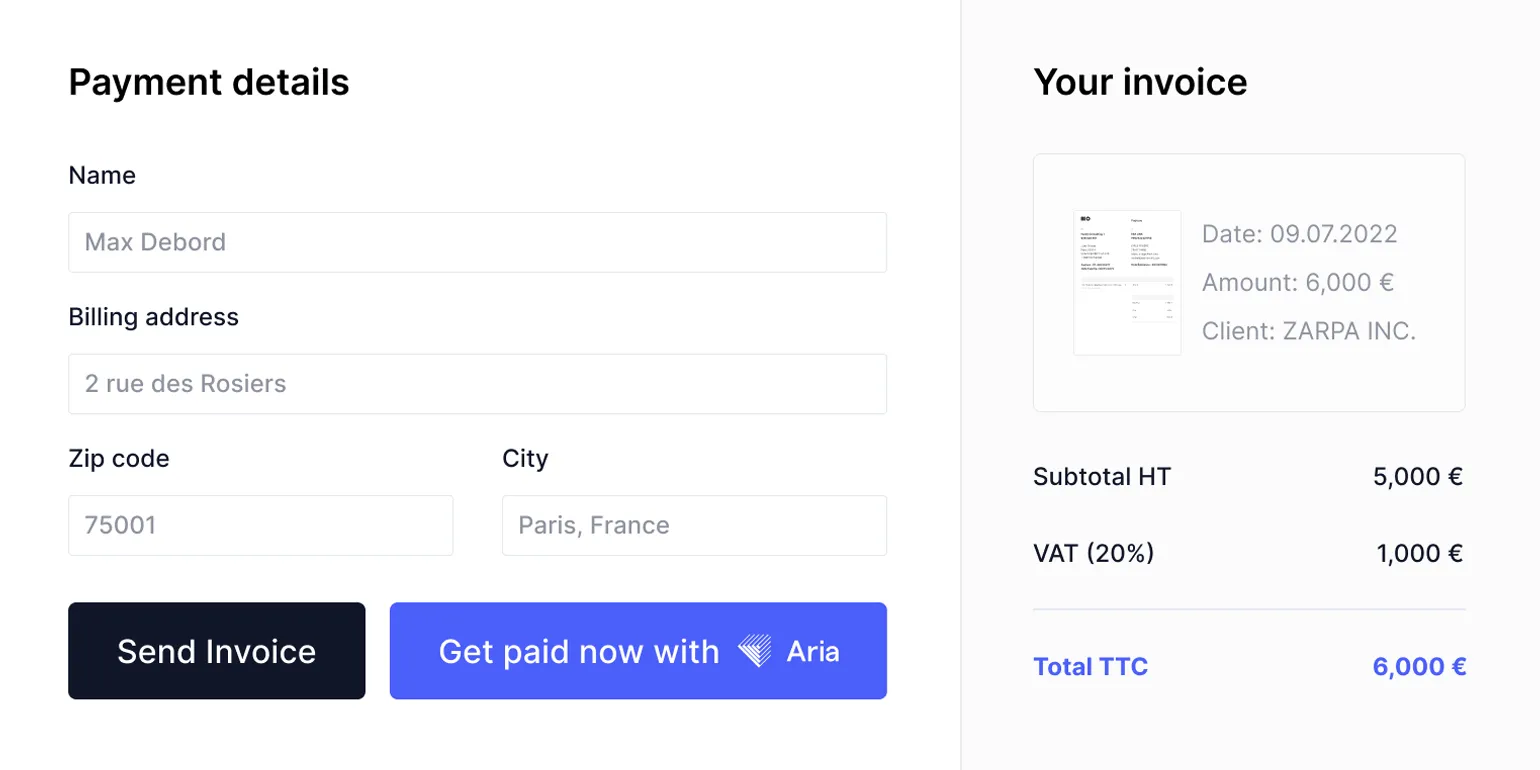Click the Client ZARPA INC. label
This screenshot has height=770, width=1540.
pos(1308,330)
